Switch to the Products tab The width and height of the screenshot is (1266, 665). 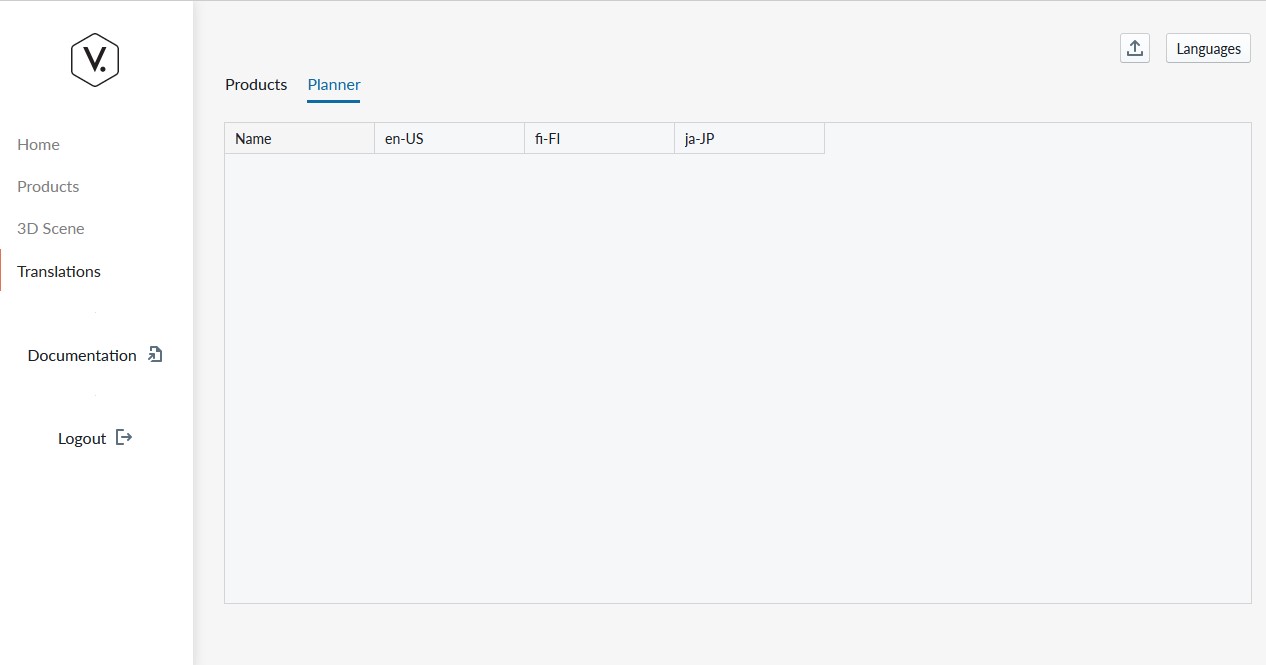coord(256,85)
